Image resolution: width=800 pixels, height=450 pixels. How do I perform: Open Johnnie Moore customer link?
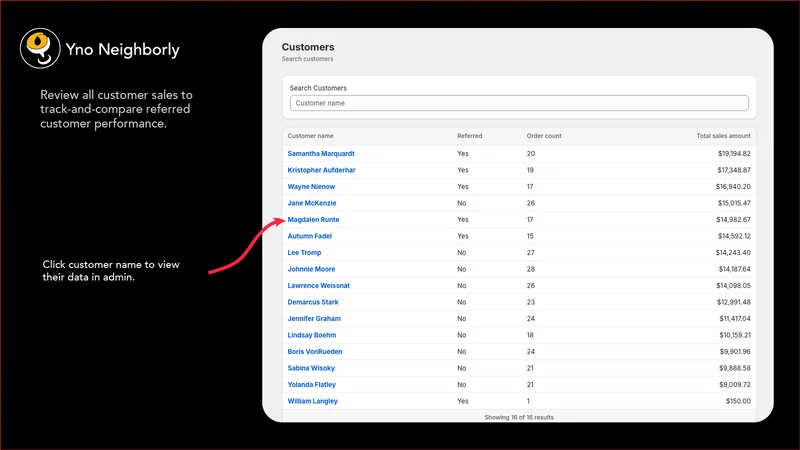point(311,269)
